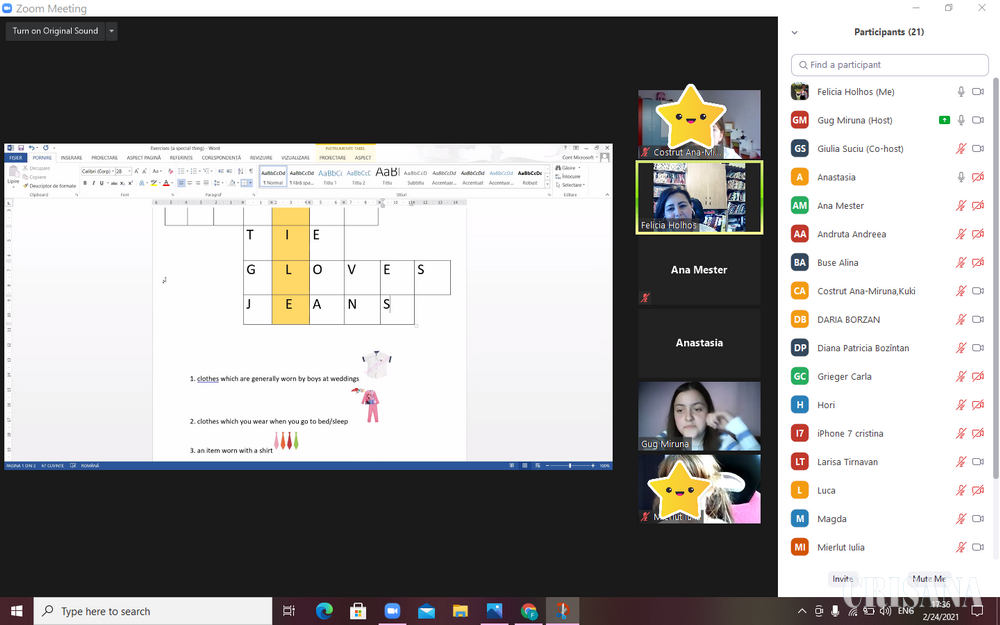This screenshot has width=1000, height=625.
Task: Open Microsoft Store taskbar icon
Action: (x=358, y=611)
